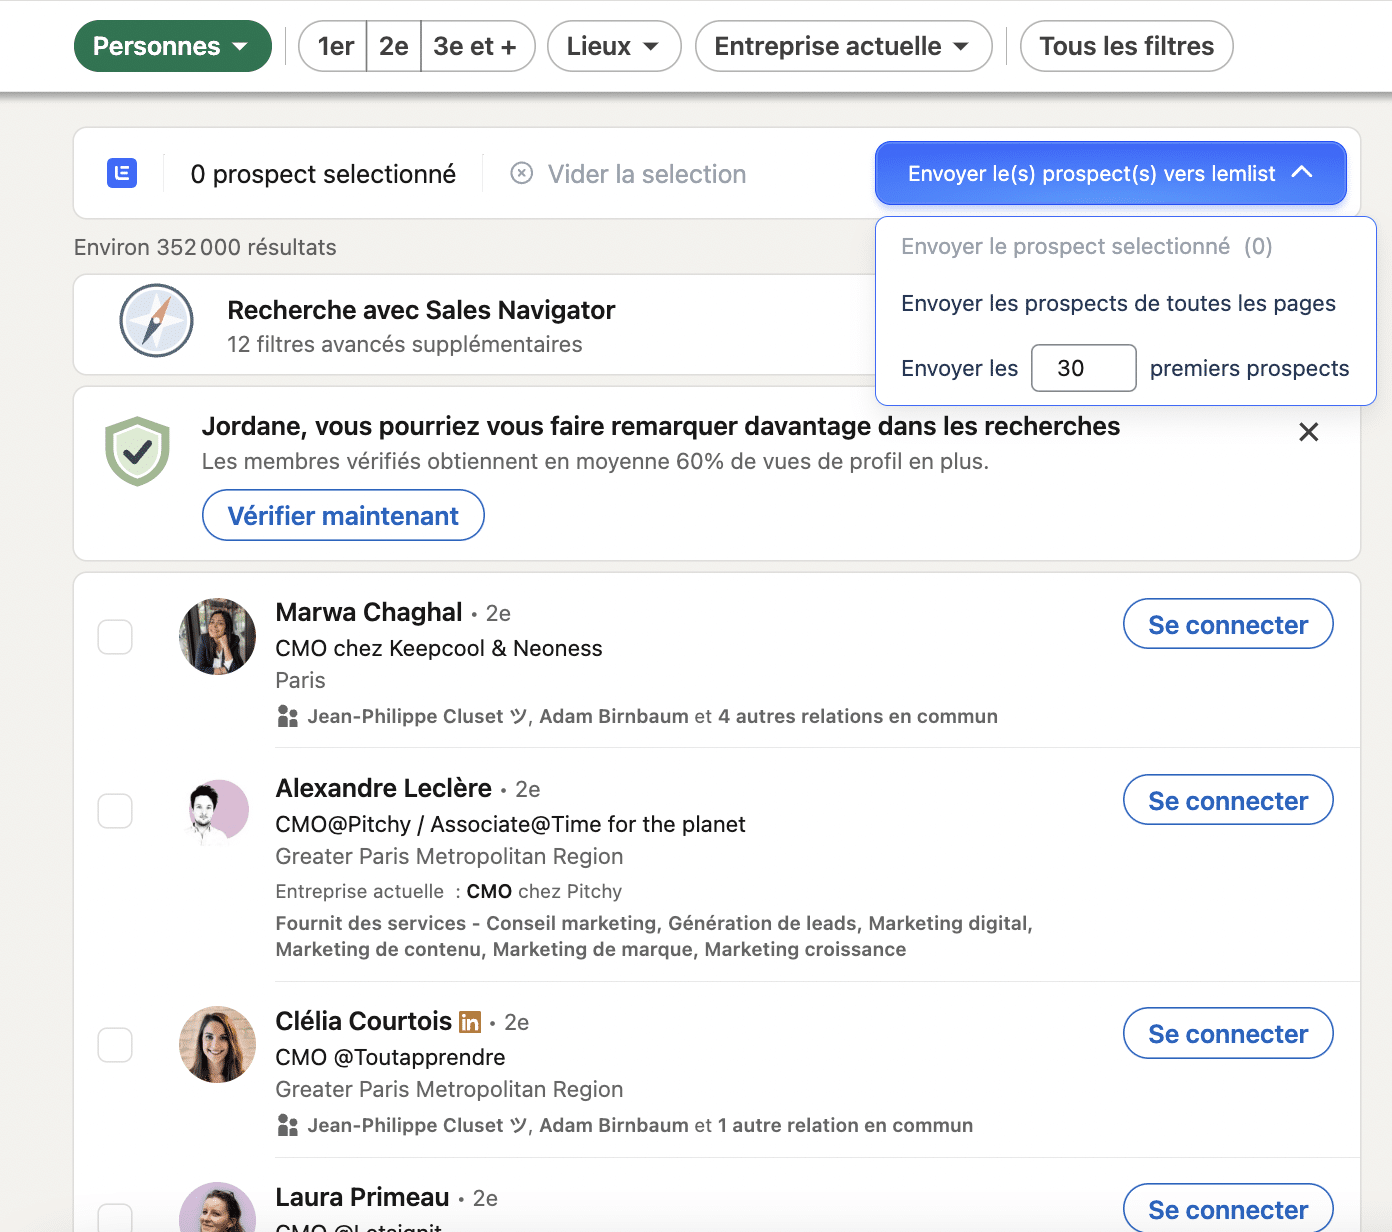Select the checkbox for Alexandre Leclère
This screenshot has width=1392, height=1232.
click(x=115, y=811)
